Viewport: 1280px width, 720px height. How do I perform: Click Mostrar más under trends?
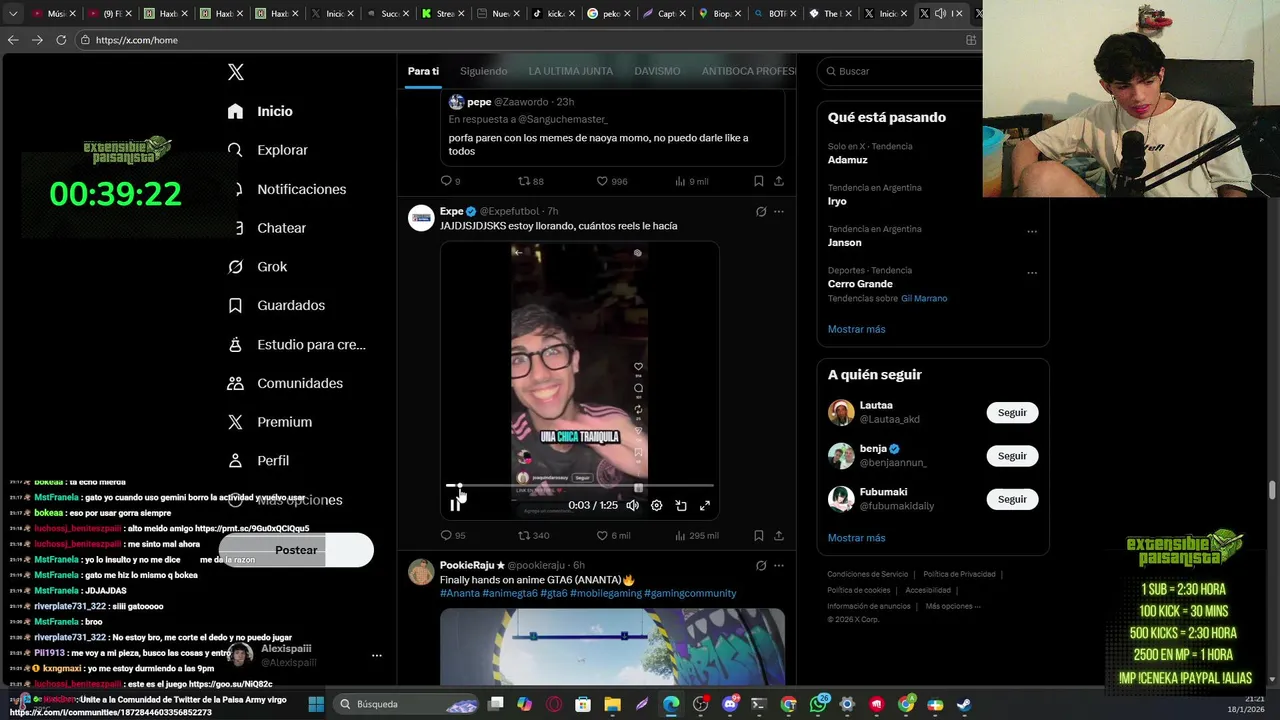(856, 329)
